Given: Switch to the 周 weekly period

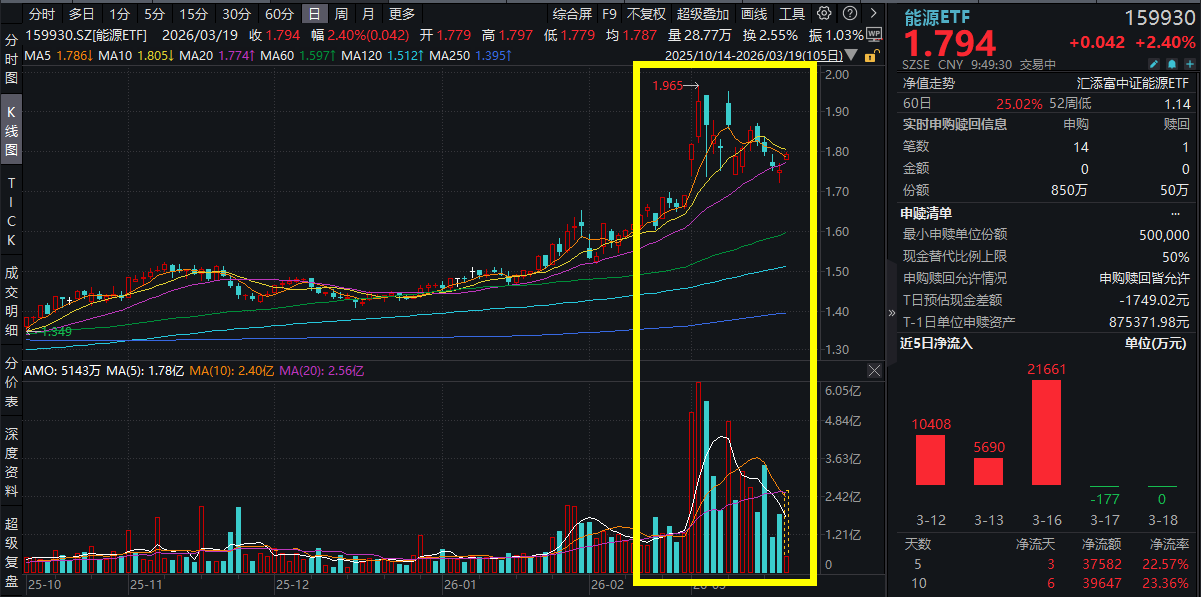Looking at the screenshot, I should coord(341,14).
